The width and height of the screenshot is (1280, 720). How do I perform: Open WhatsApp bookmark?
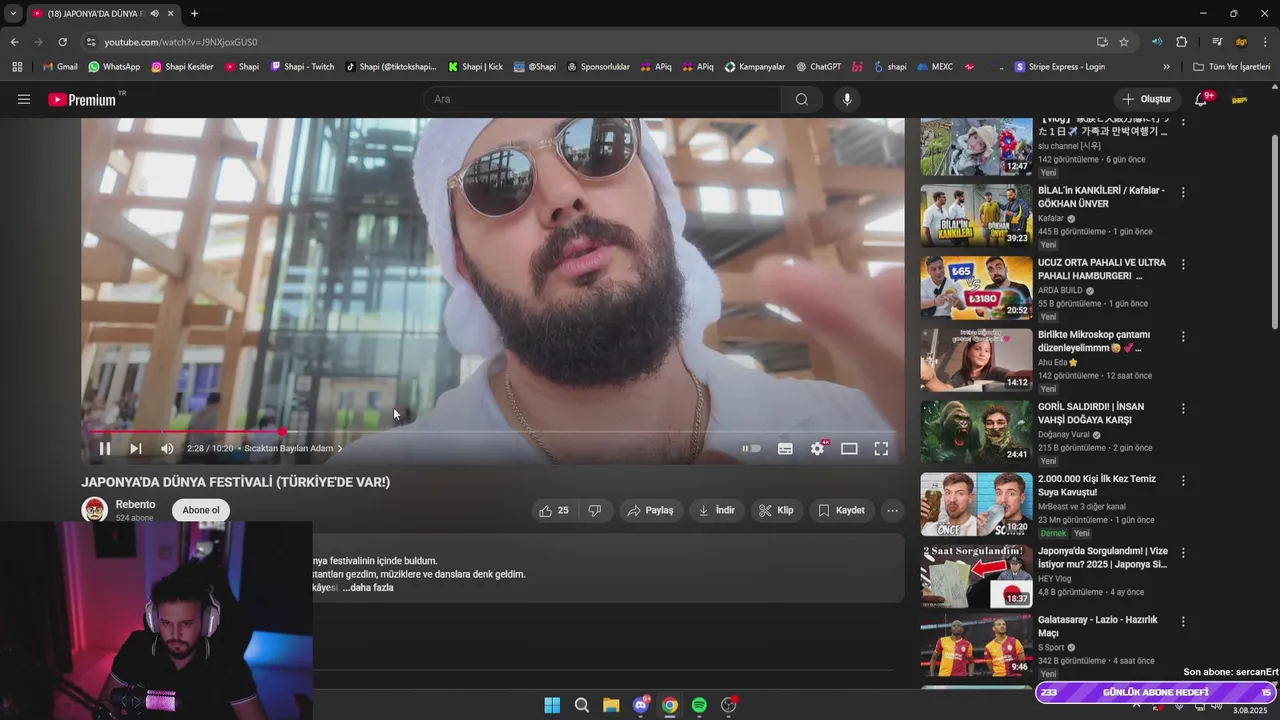(x=114, y=67)
